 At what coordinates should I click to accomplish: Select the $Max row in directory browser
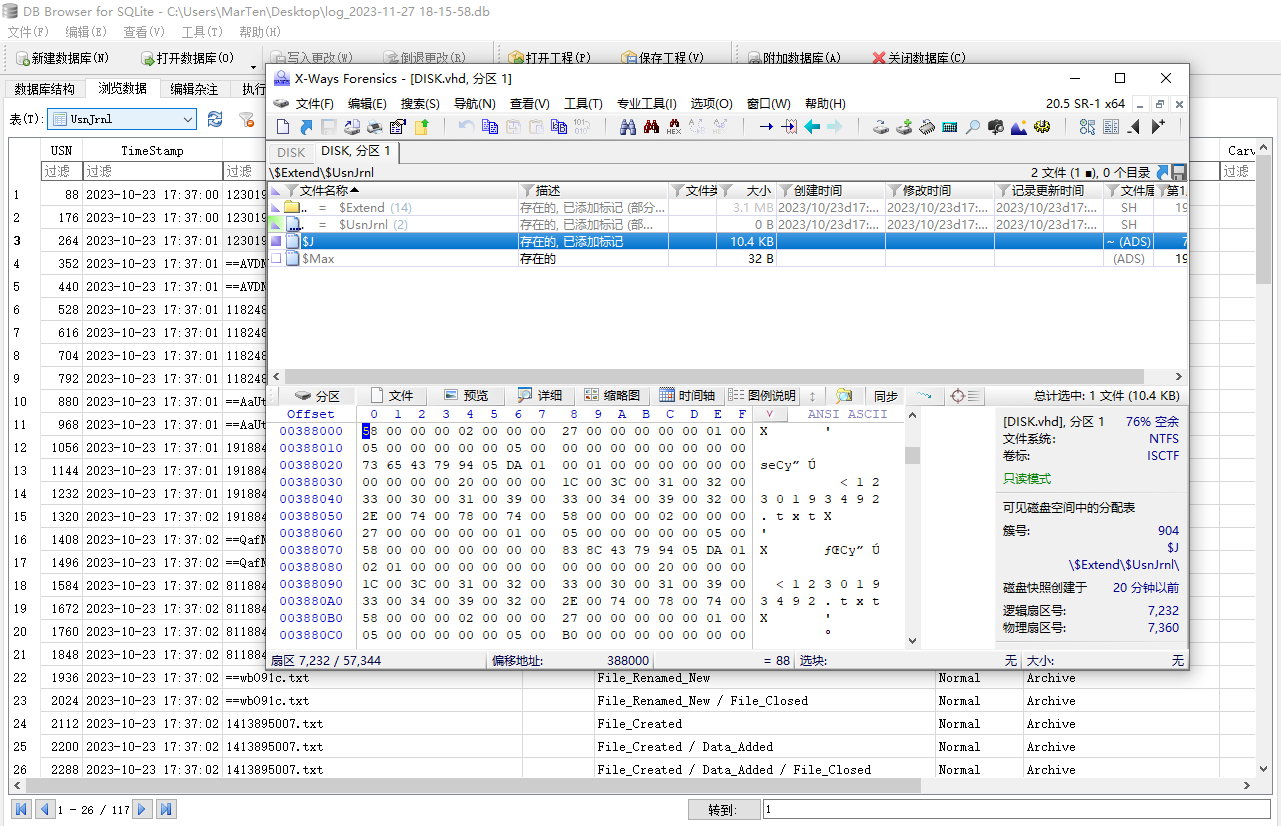point(727,258)
